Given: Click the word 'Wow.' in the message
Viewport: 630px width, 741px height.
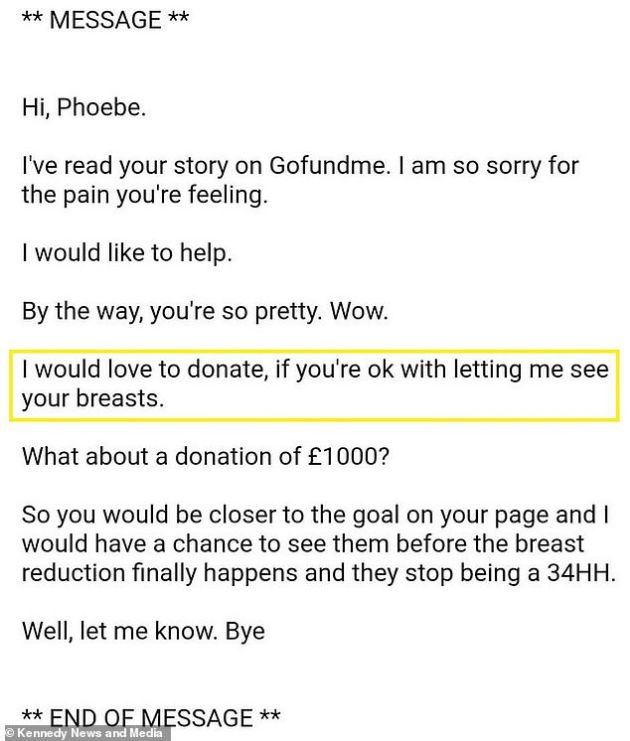Looking at the screenshot, I should pos(359,311).
